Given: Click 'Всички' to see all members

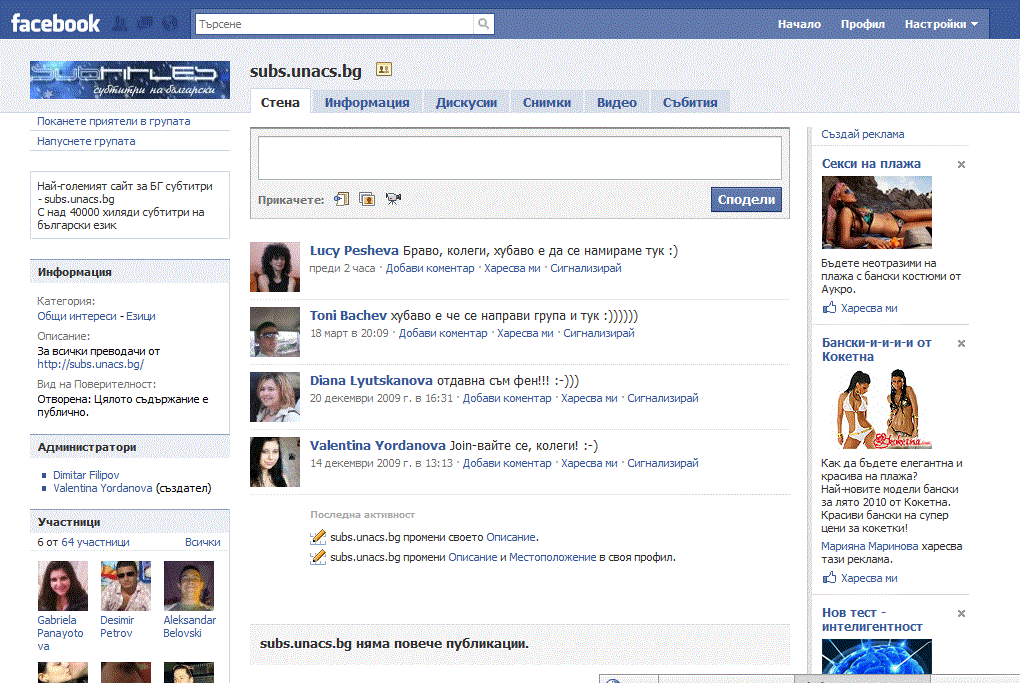Looking at the screenshot, I should (x=202, y=542).
